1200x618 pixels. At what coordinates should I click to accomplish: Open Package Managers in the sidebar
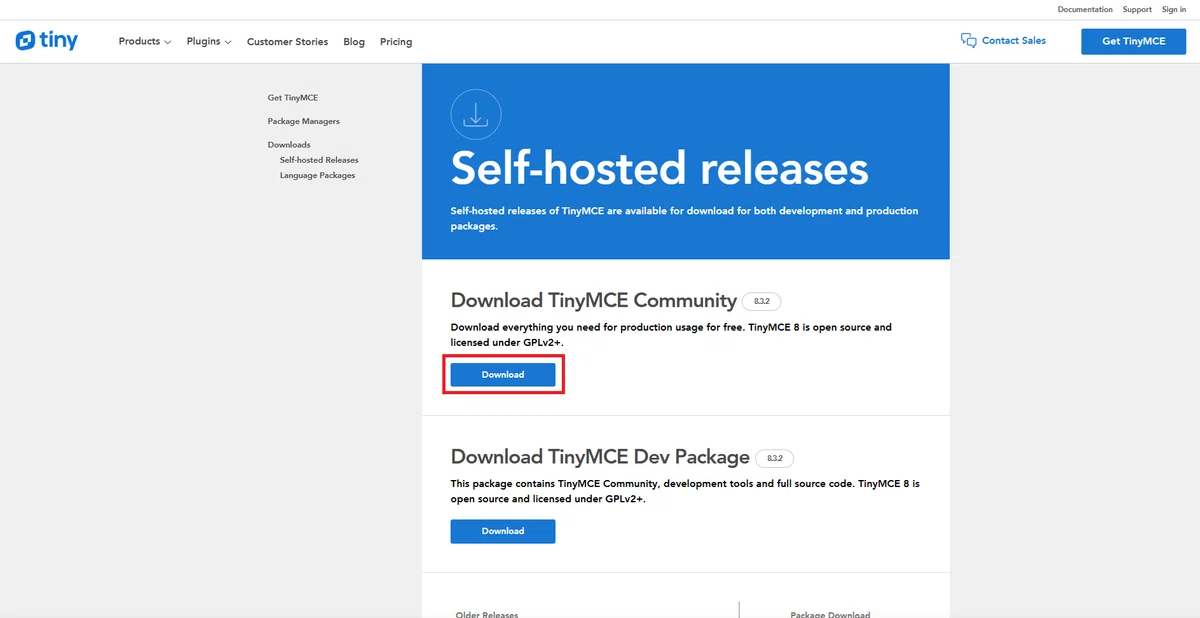[304, 121]
